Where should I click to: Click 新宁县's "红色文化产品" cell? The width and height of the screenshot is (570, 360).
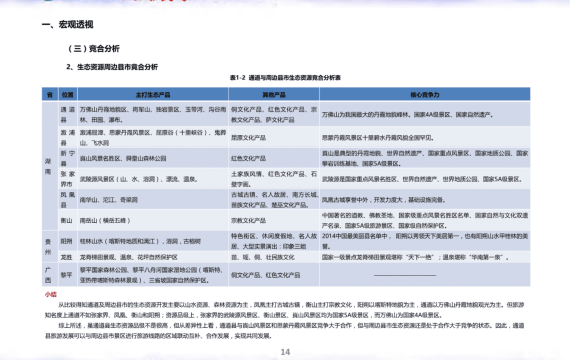[274, 158]
